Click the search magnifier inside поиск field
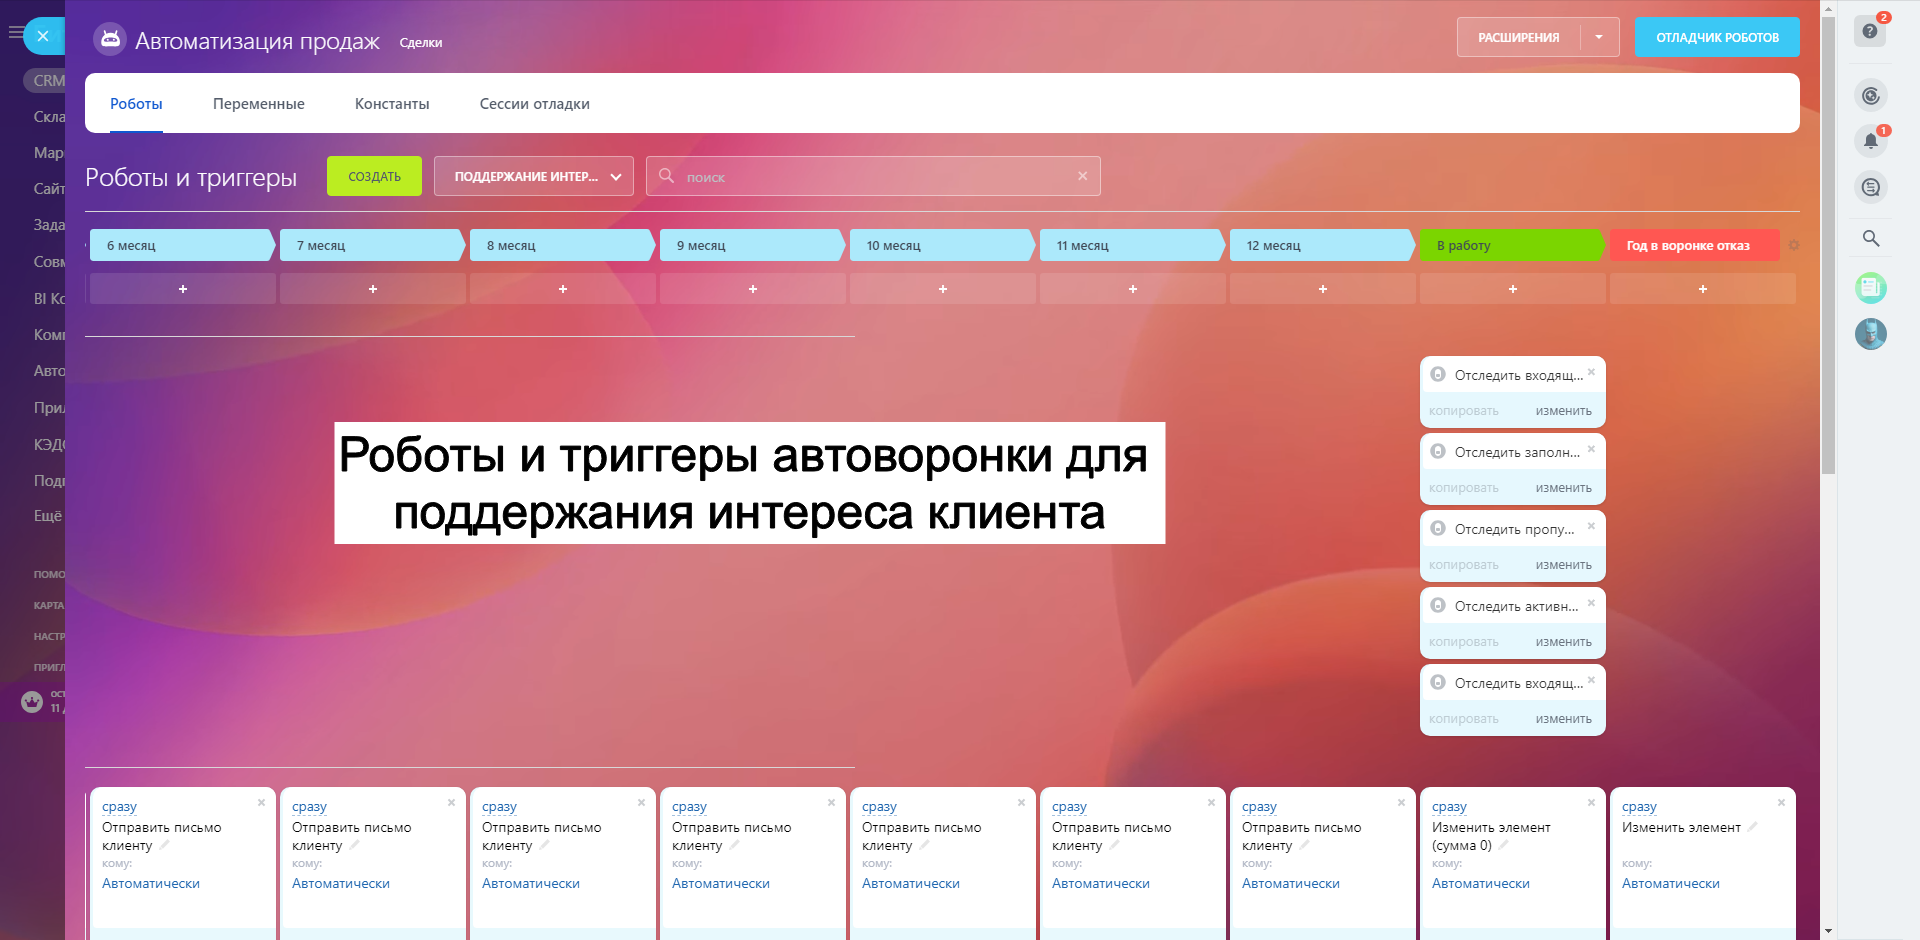The width and height of the screenshot is (1920, 940). pyautogui.click(x=666, y=176)
